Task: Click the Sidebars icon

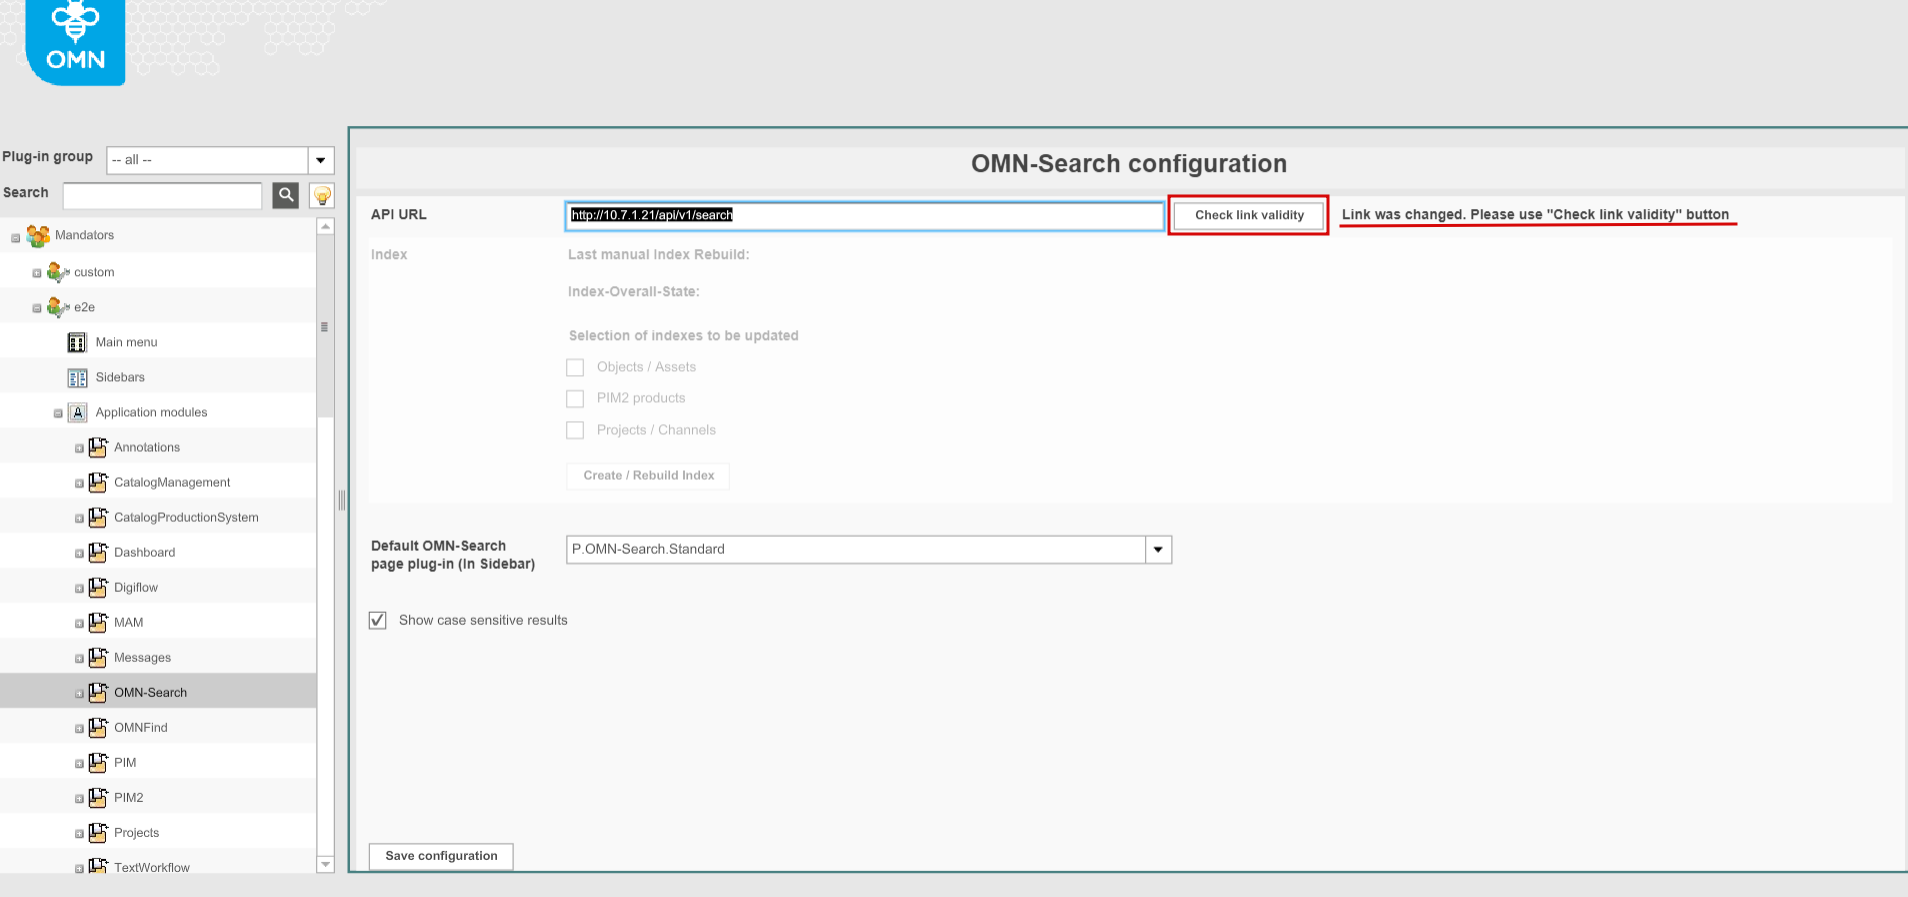Action: [77, 378]
